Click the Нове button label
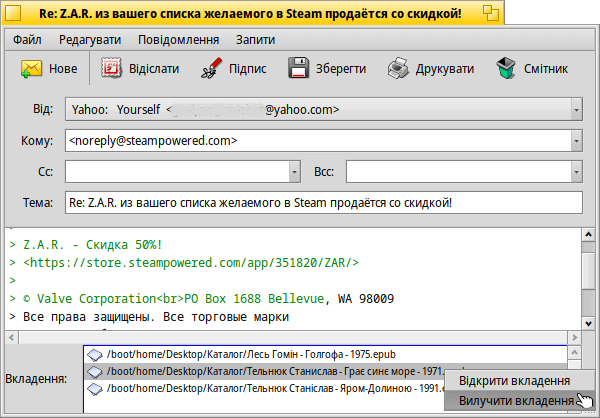600x418 pixels. [x=63, y=69]
